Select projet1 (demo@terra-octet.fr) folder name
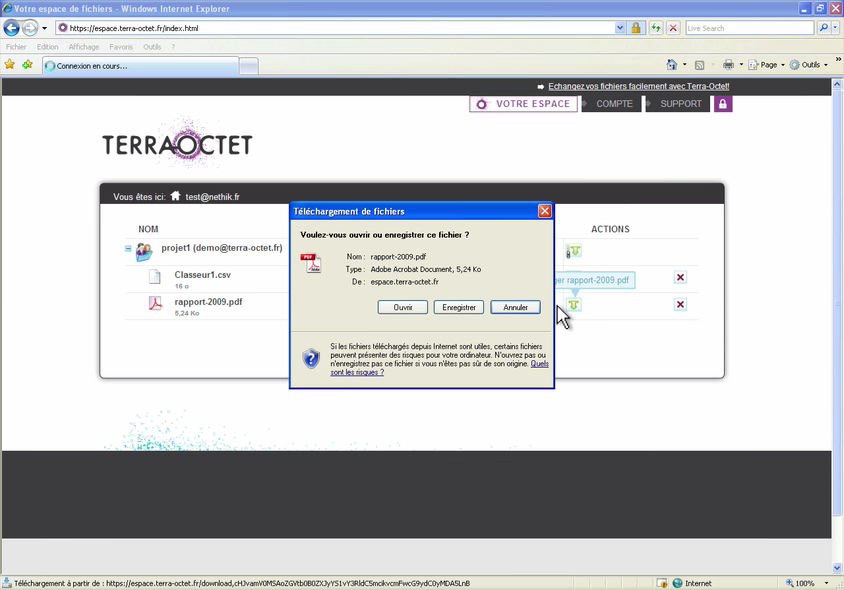This screenshot has width=844, height=590. [222, 248]
